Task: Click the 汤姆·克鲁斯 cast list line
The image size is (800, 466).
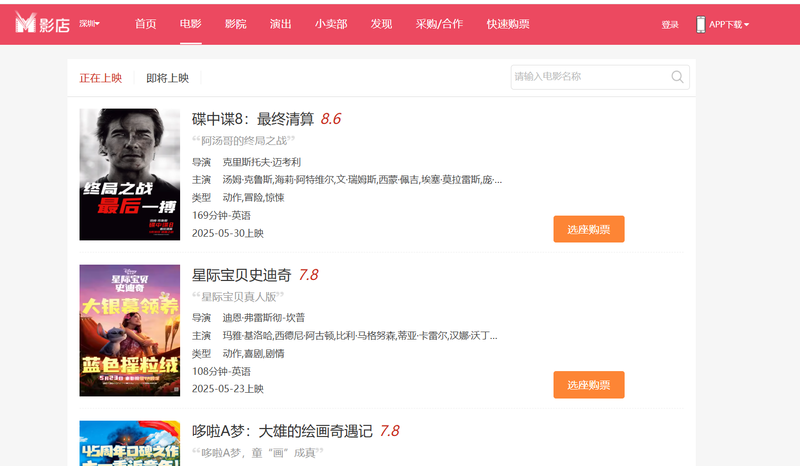Action: click(x=362, y=180)
